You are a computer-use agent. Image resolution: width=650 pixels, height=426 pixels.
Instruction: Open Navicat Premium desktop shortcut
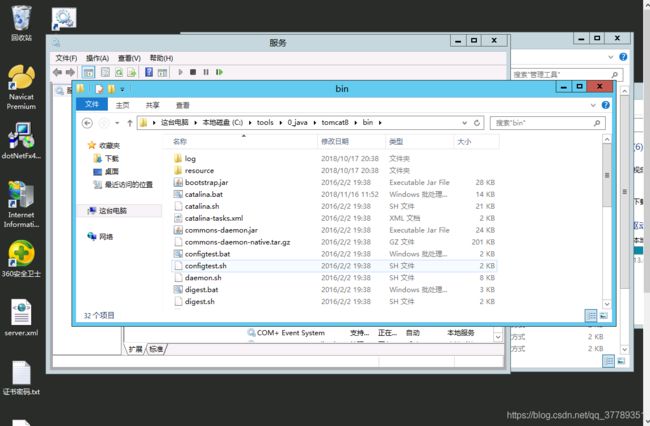[21, 87]
